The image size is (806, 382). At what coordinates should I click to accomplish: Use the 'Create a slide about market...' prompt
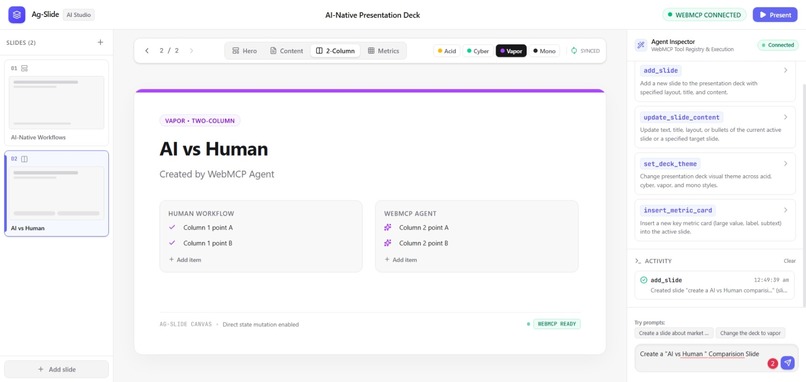coord(674,333)
